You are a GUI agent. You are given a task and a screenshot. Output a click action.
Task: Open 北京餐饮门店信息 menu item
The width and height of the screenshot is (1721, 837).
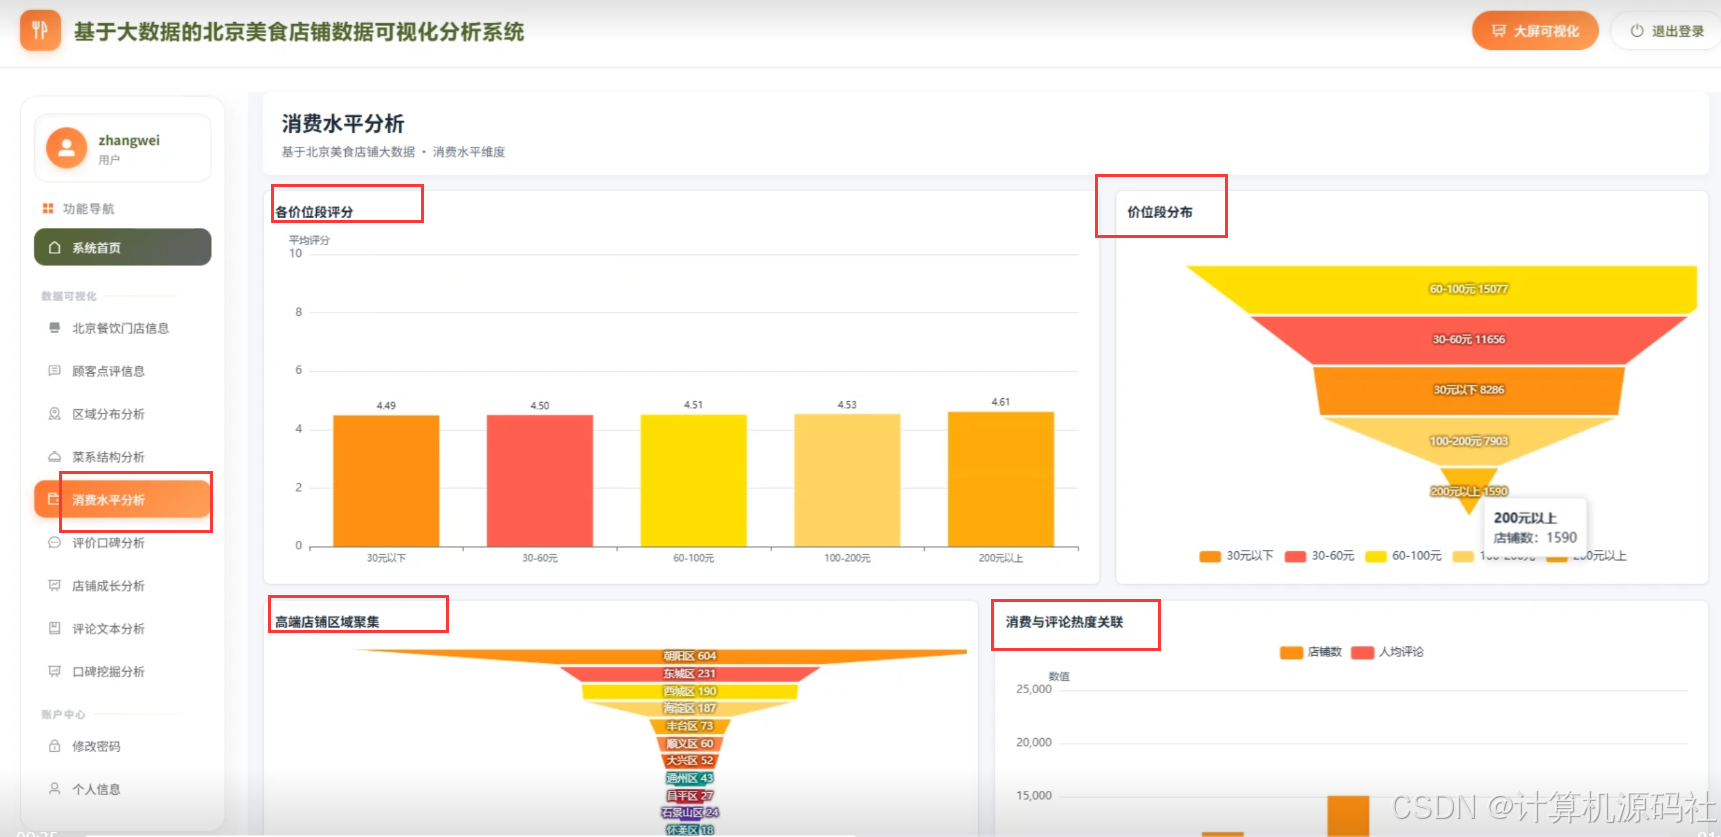click(x=122, y=328)
